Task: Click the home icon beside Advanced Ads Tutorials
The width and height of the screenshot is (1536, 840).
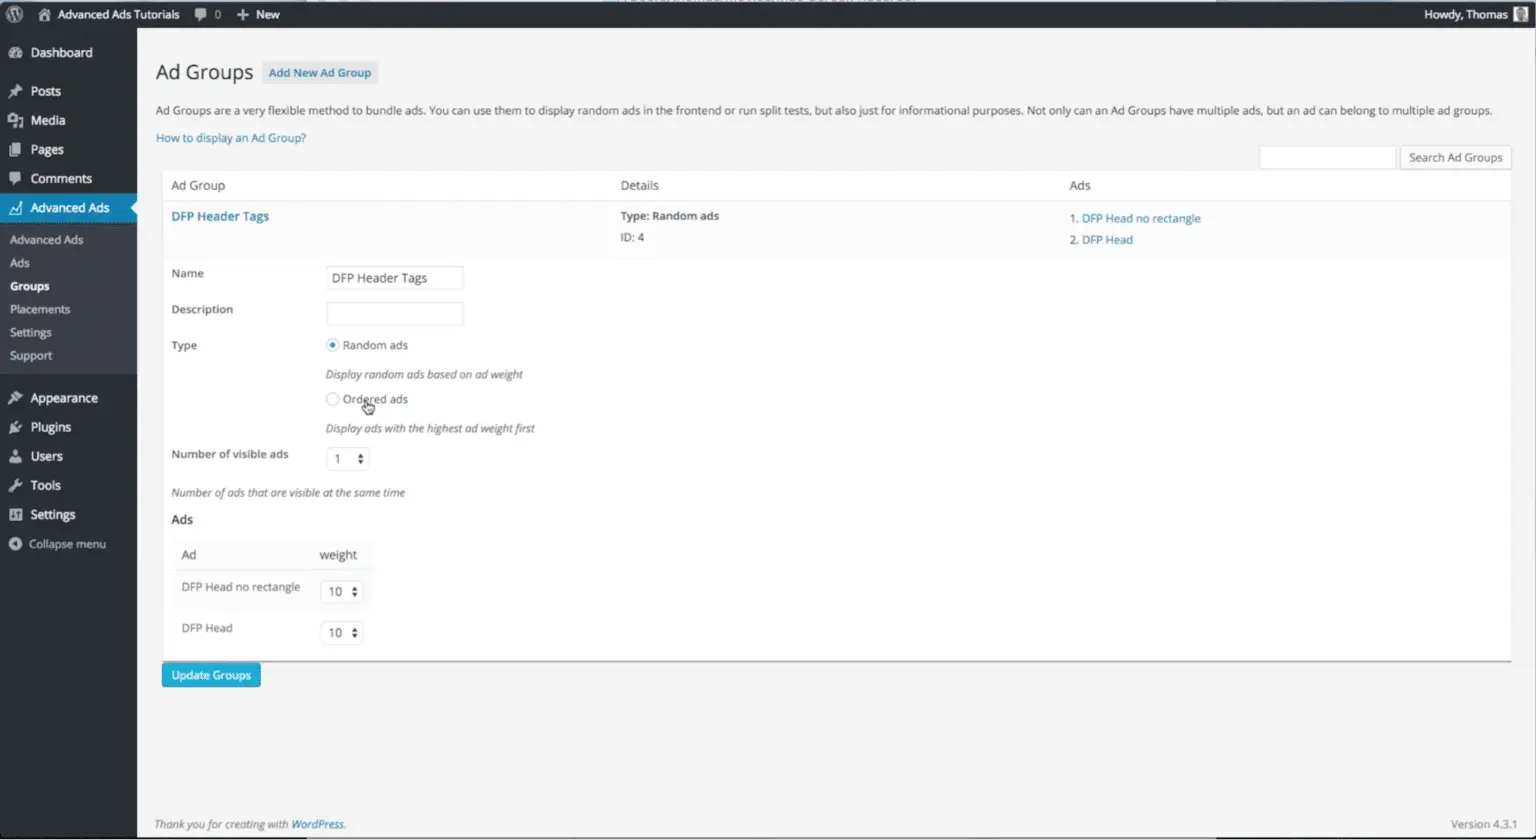Action: point(44,14)
